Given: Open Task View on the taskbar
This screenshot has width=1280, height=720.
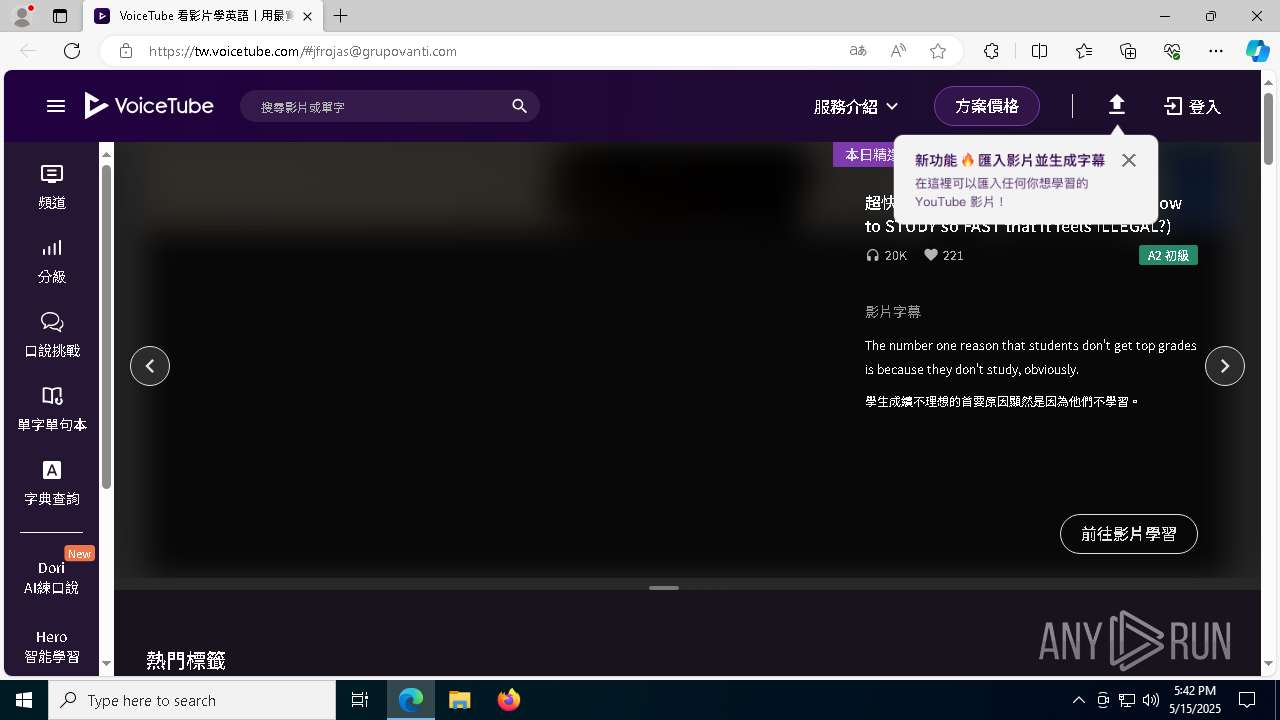Looking at the screenshot, I should click(x=360, y=700).
